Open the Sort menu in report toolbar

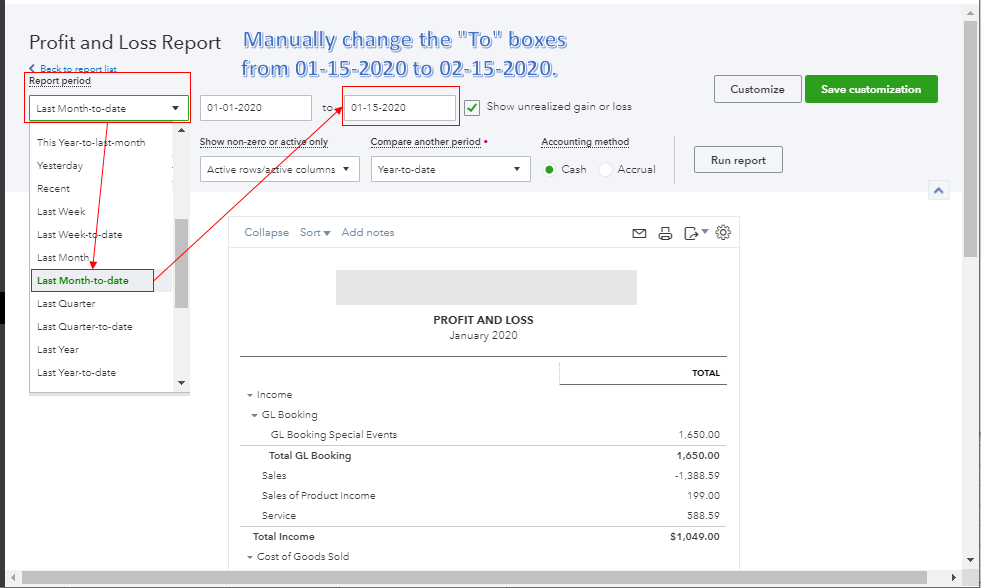click(315, 233)
